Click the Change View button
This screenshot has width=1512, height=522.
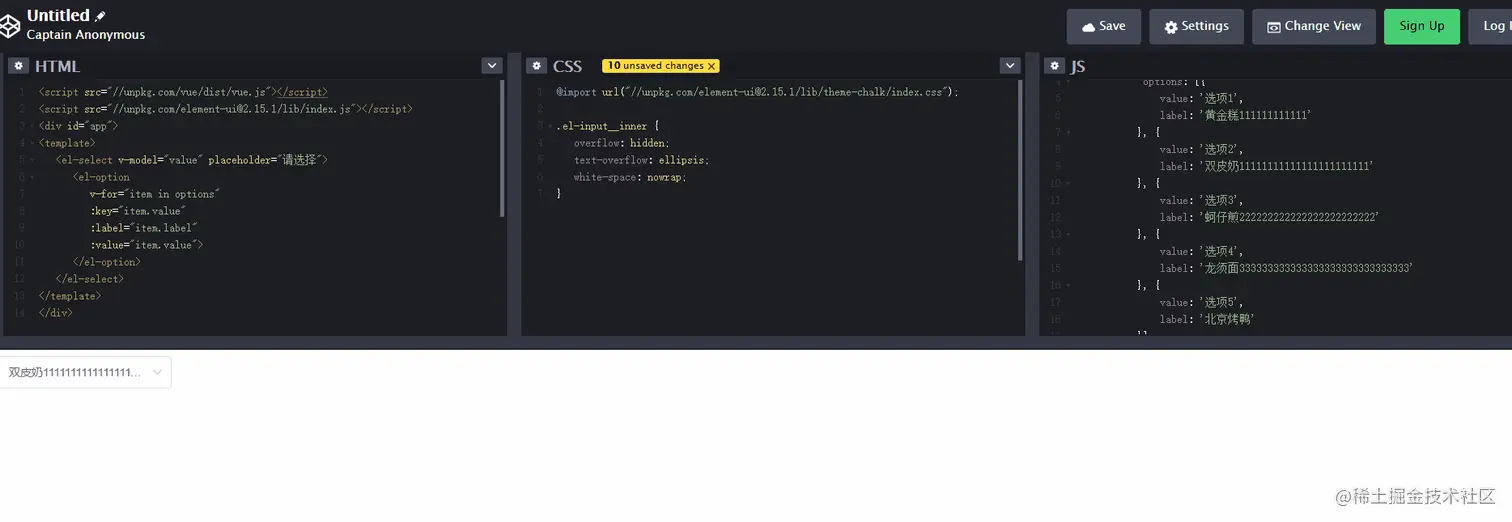(1314, 27)
